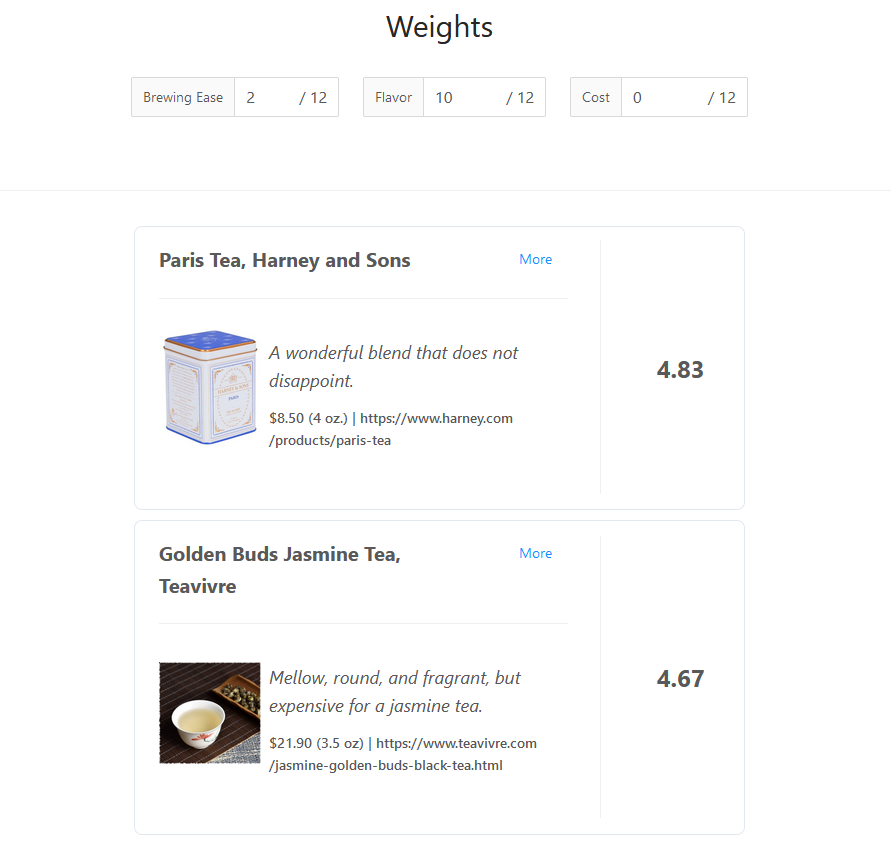Click the "A wonderful blend" description text
The width and height of the screenshot is (891, 843).
point(394,366)
